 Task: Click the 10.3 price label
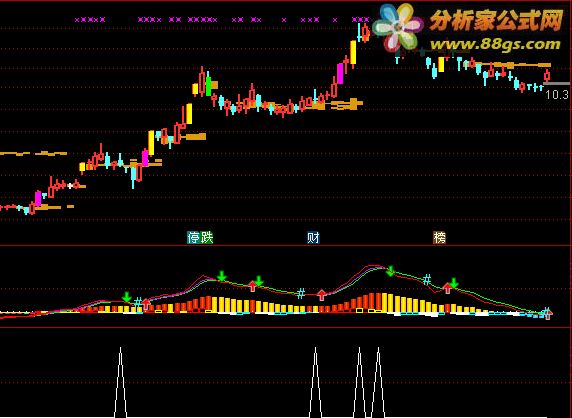point(557,95)
